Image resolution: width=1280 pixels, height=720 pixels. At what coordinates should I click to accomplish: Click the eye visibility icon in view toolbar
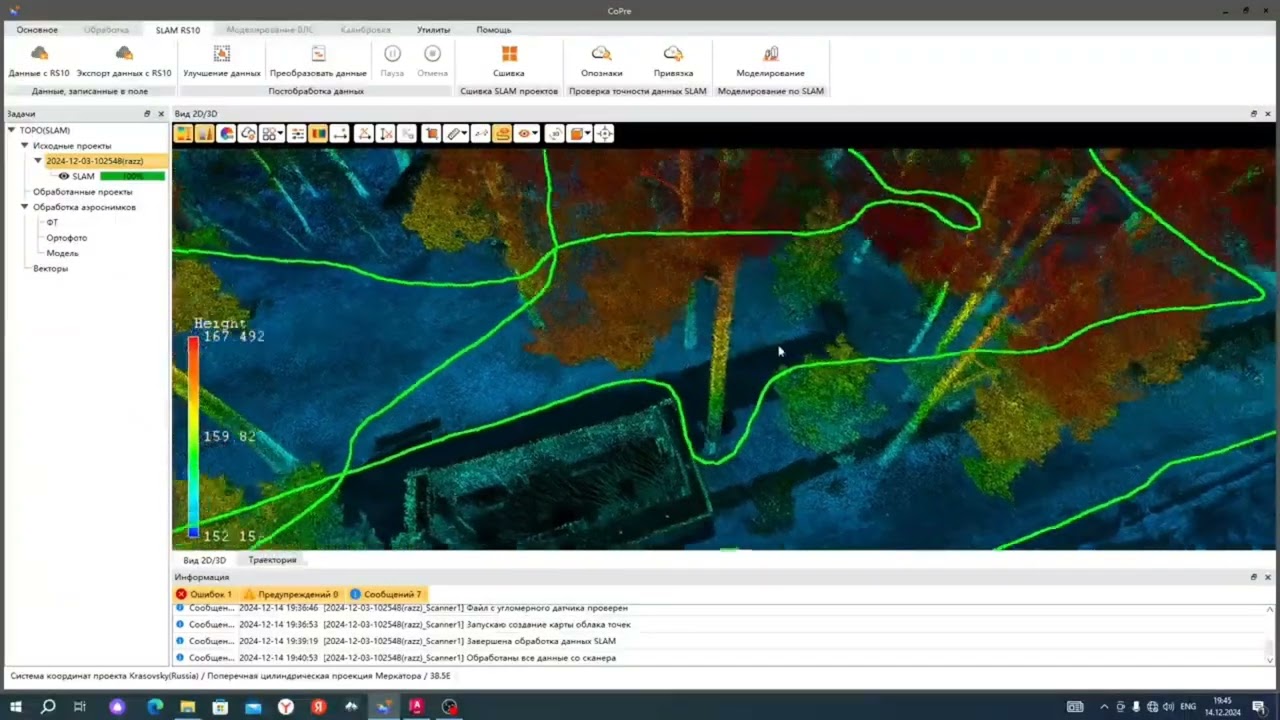coord(524,133)
